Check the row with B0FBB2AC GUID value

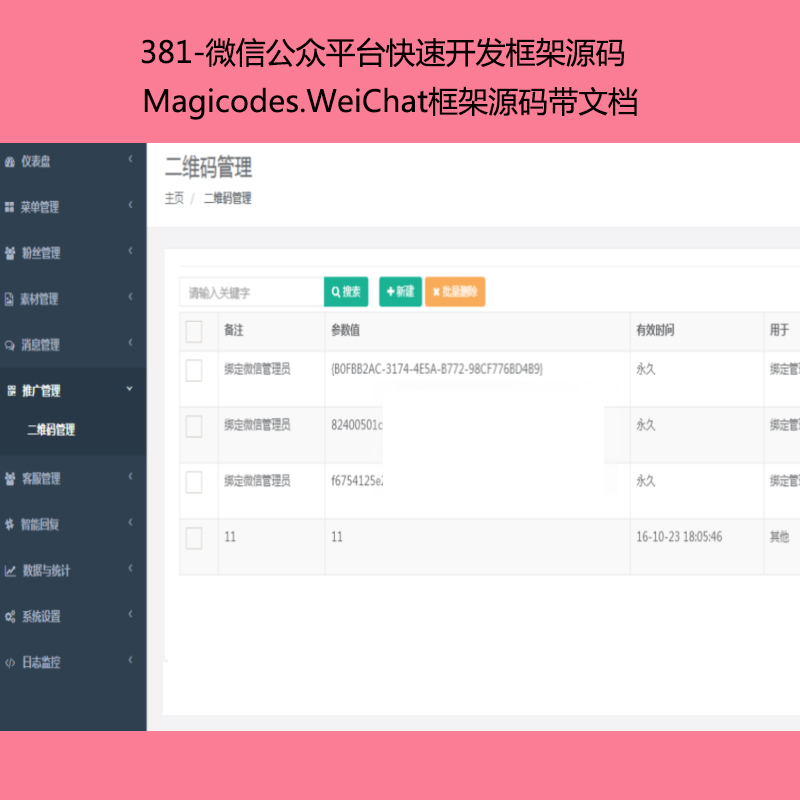[194, 370]
